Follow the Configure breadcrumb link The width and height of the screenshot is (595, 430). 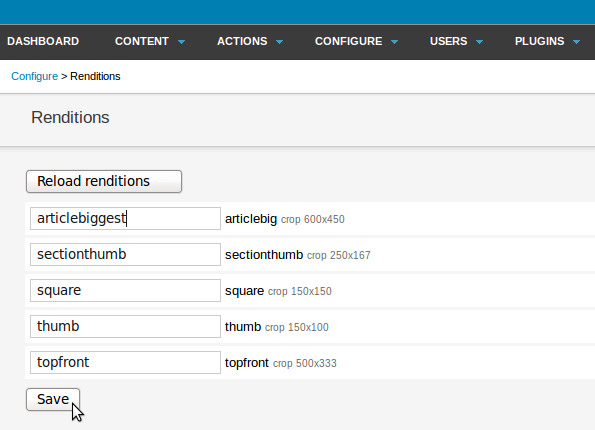coord(35,76)
